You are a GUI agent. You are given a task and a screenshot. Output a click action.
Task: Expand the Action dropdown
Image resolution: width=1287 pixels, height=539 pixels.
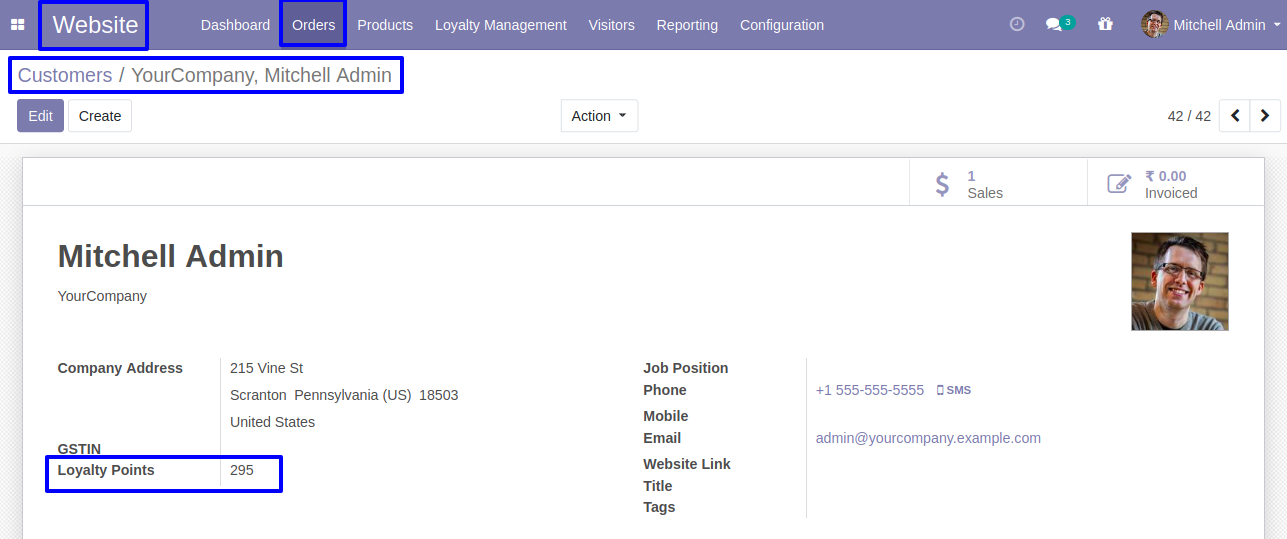[x=599, y=116]
